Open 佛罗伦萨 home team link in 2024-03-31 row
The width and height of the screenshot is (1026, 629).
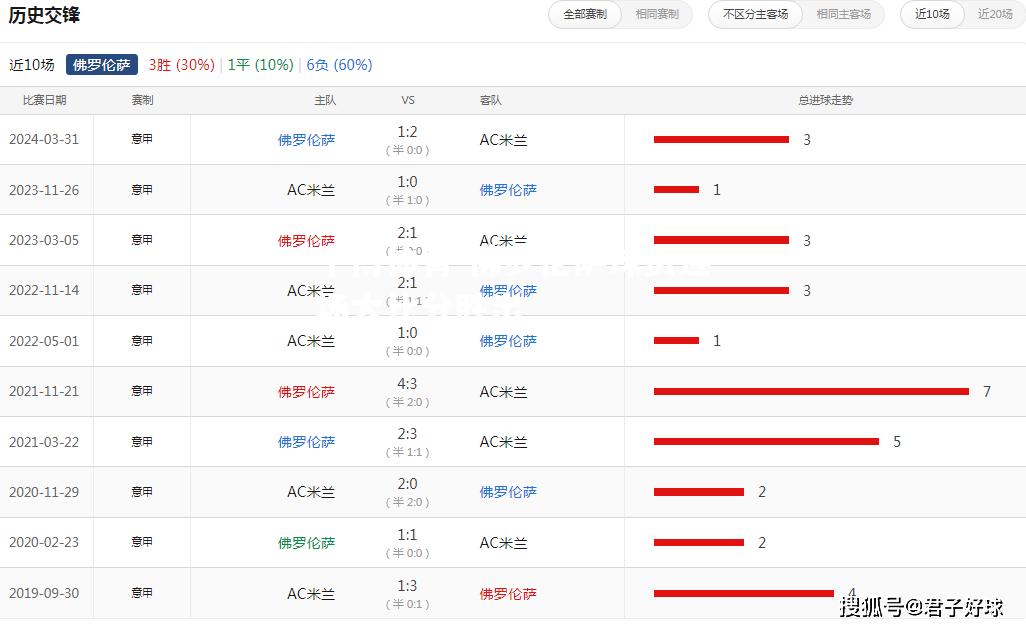[x=306, y=140]
